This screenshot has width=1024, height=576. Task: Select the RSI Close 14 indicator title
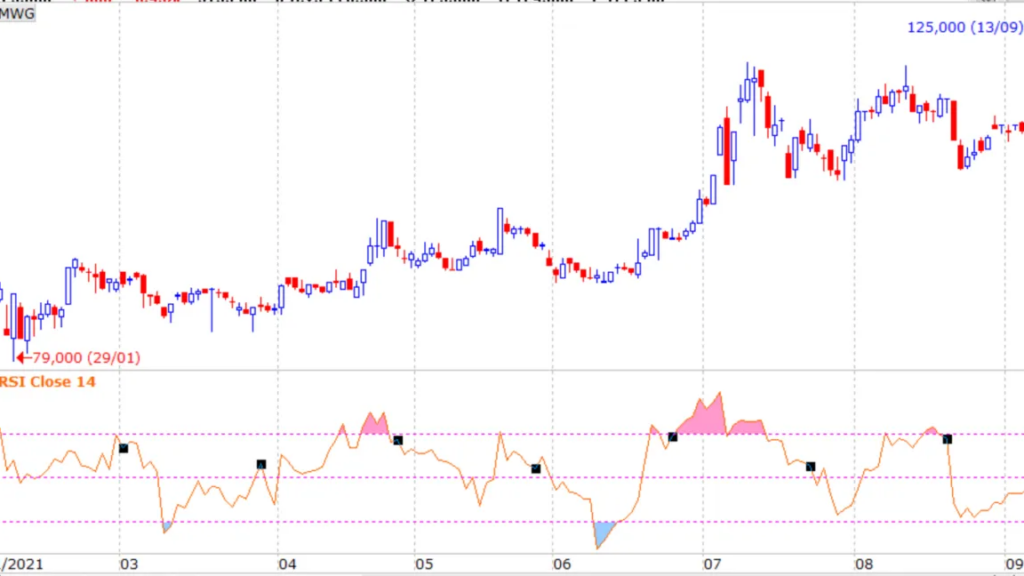50,382
